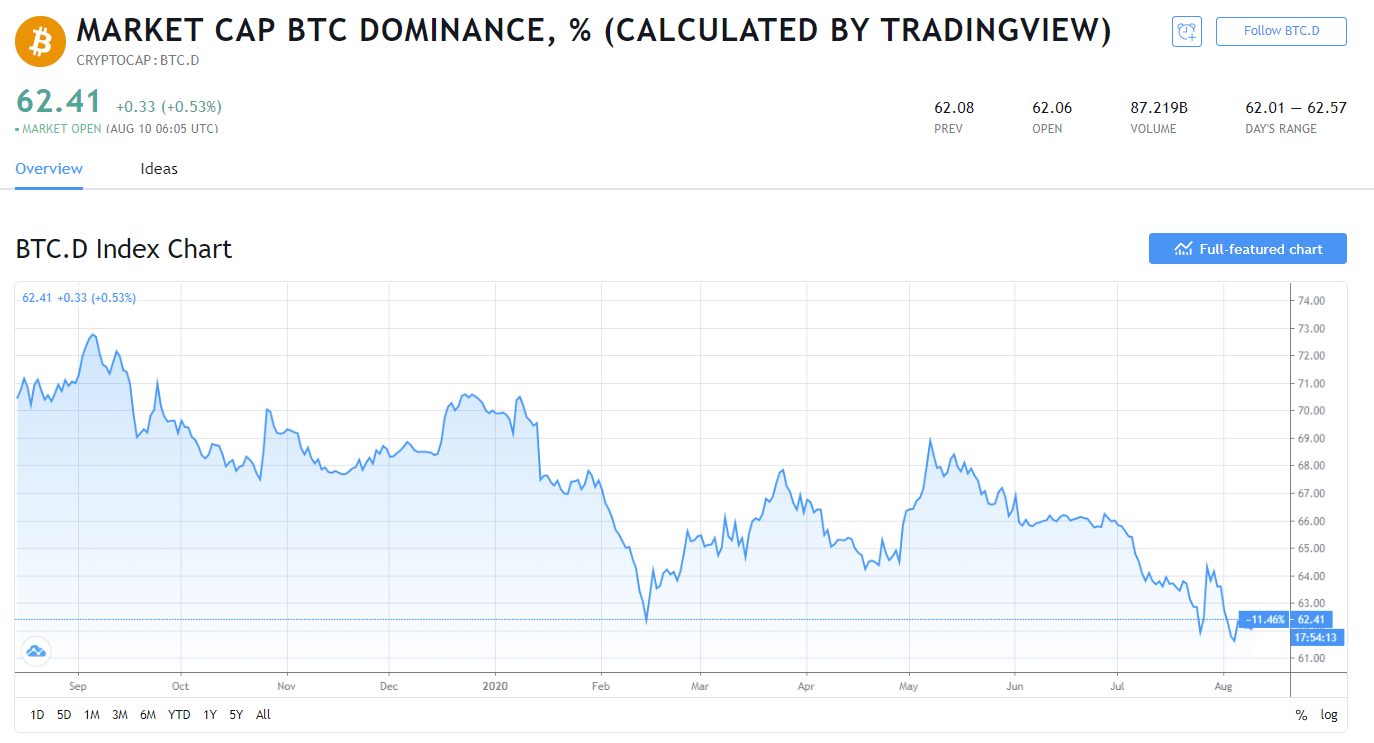Click the CRYPTOCAP:BTC.D symbol text
The height and width of the screenshot is (743, 1374).
pos(137,60)
